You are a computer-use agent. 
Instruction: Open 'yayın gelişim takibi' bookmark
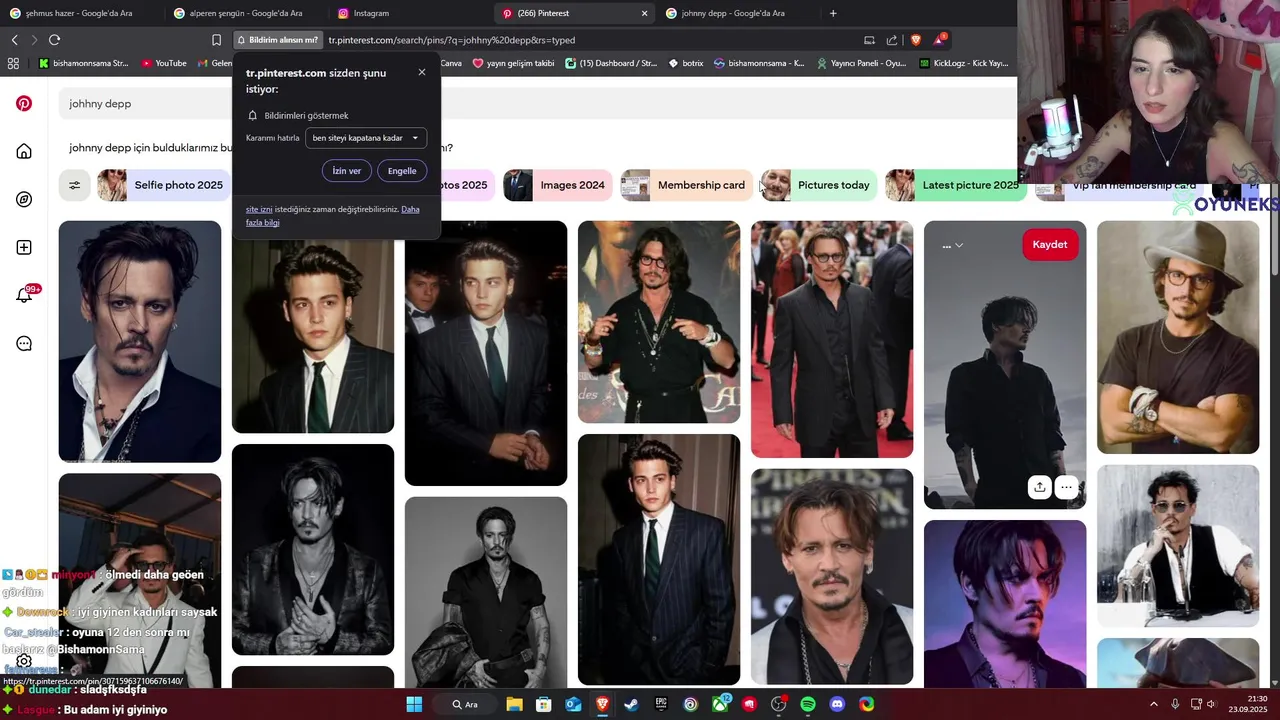pos(513,63)
